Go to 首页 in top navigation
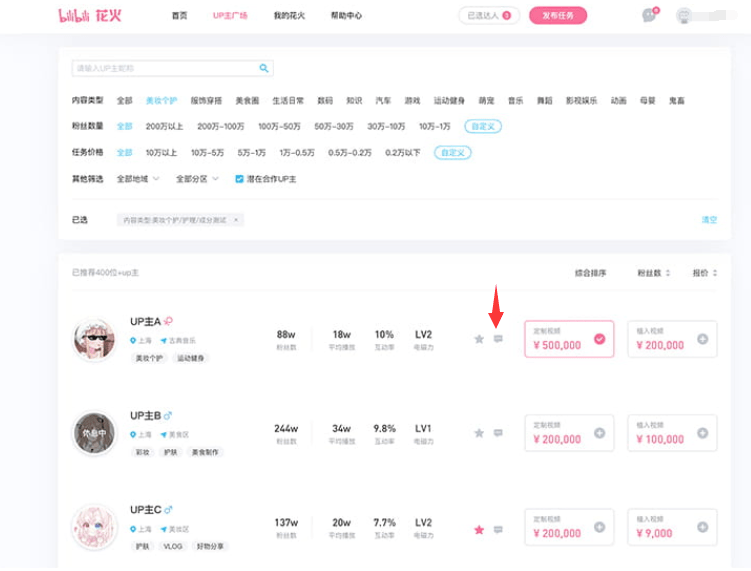Viewport: 751px width, 571px height. tap(179, 16)
